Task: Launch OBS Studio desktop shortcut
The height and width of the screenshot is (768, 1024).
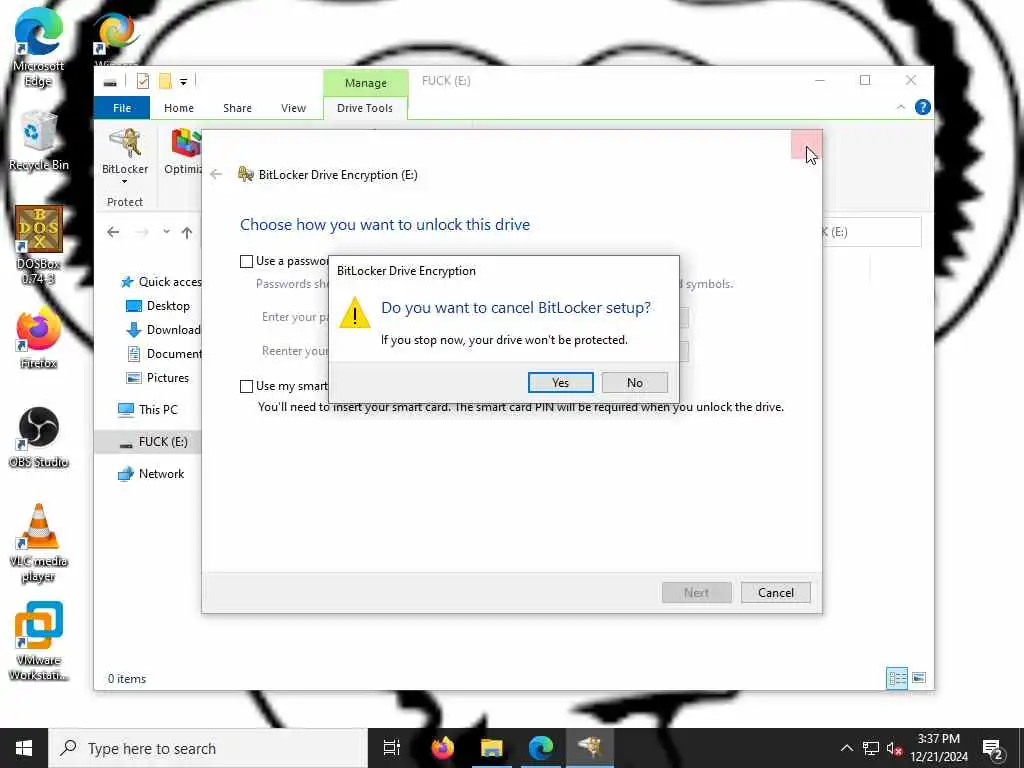Action: (x=39, y=438)
